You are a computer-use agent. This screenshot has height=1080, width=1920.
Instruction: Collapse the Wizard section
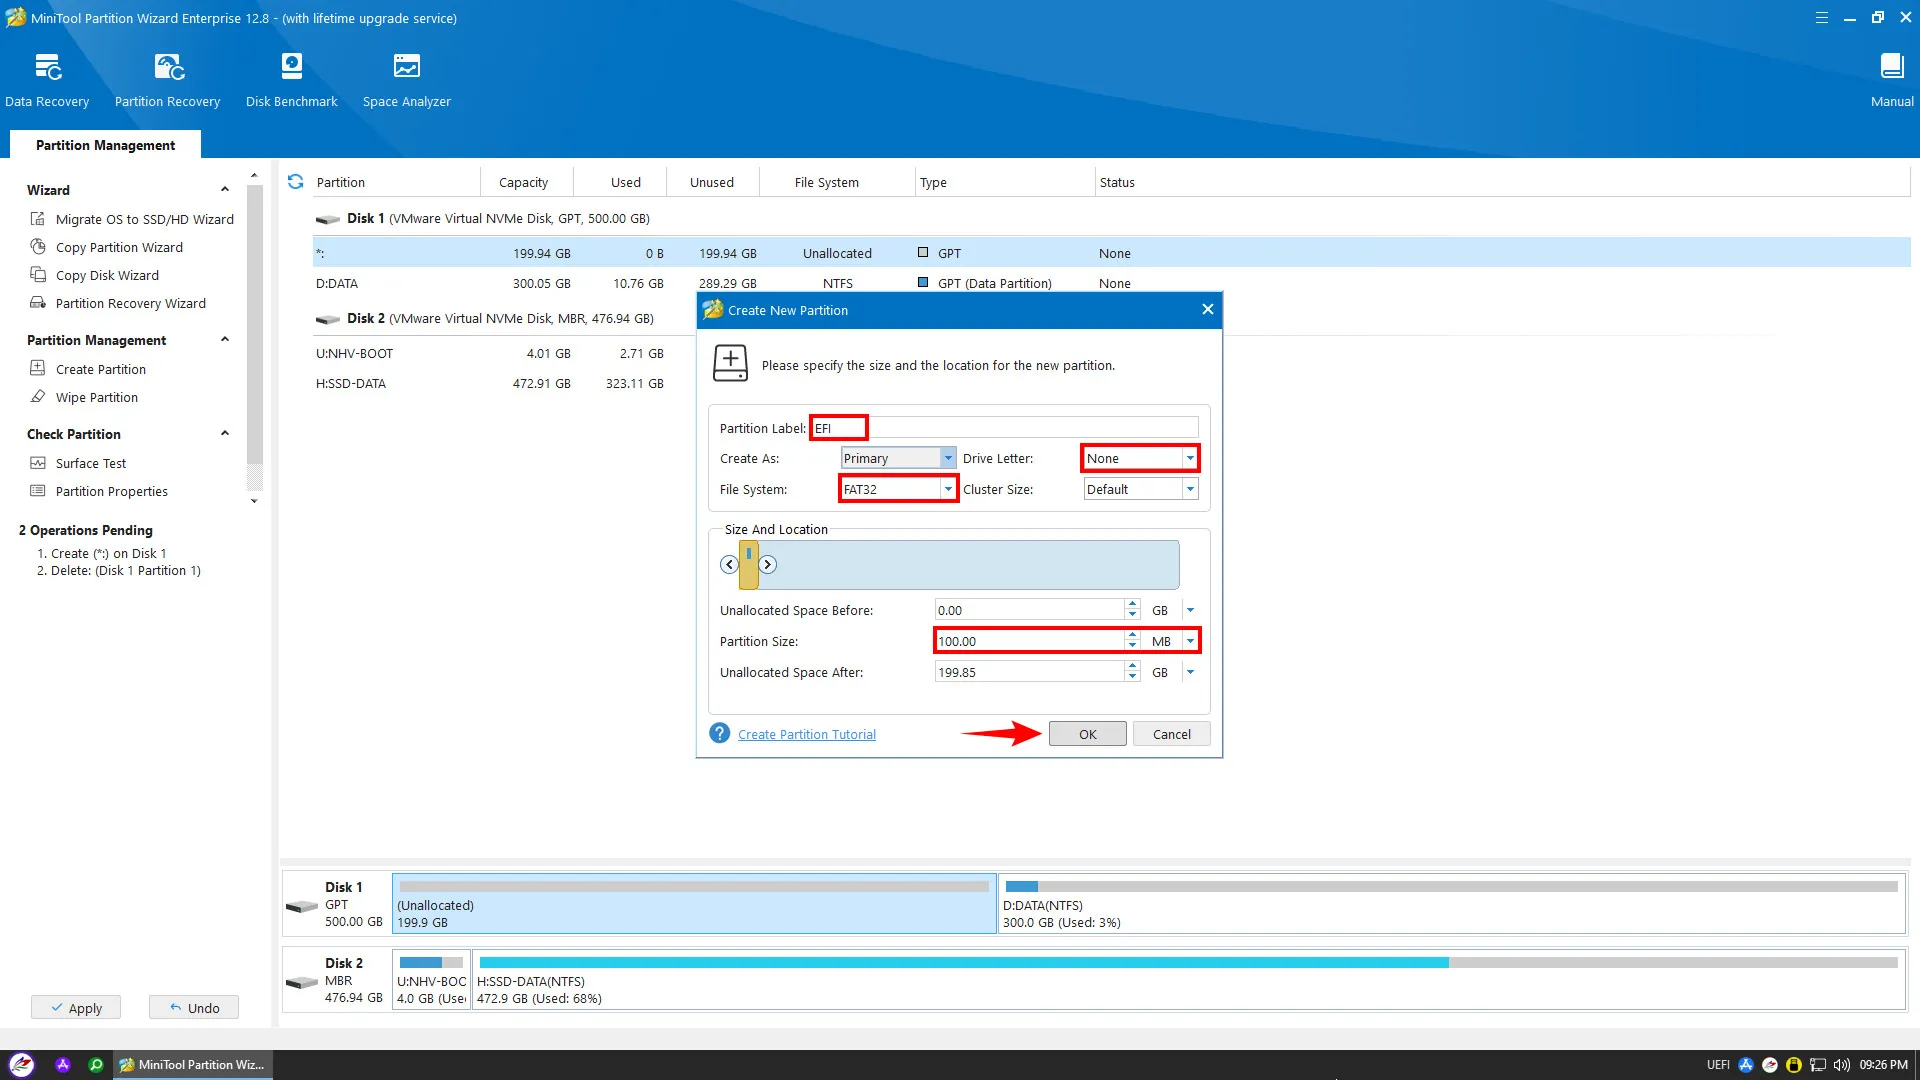[225, 190]
